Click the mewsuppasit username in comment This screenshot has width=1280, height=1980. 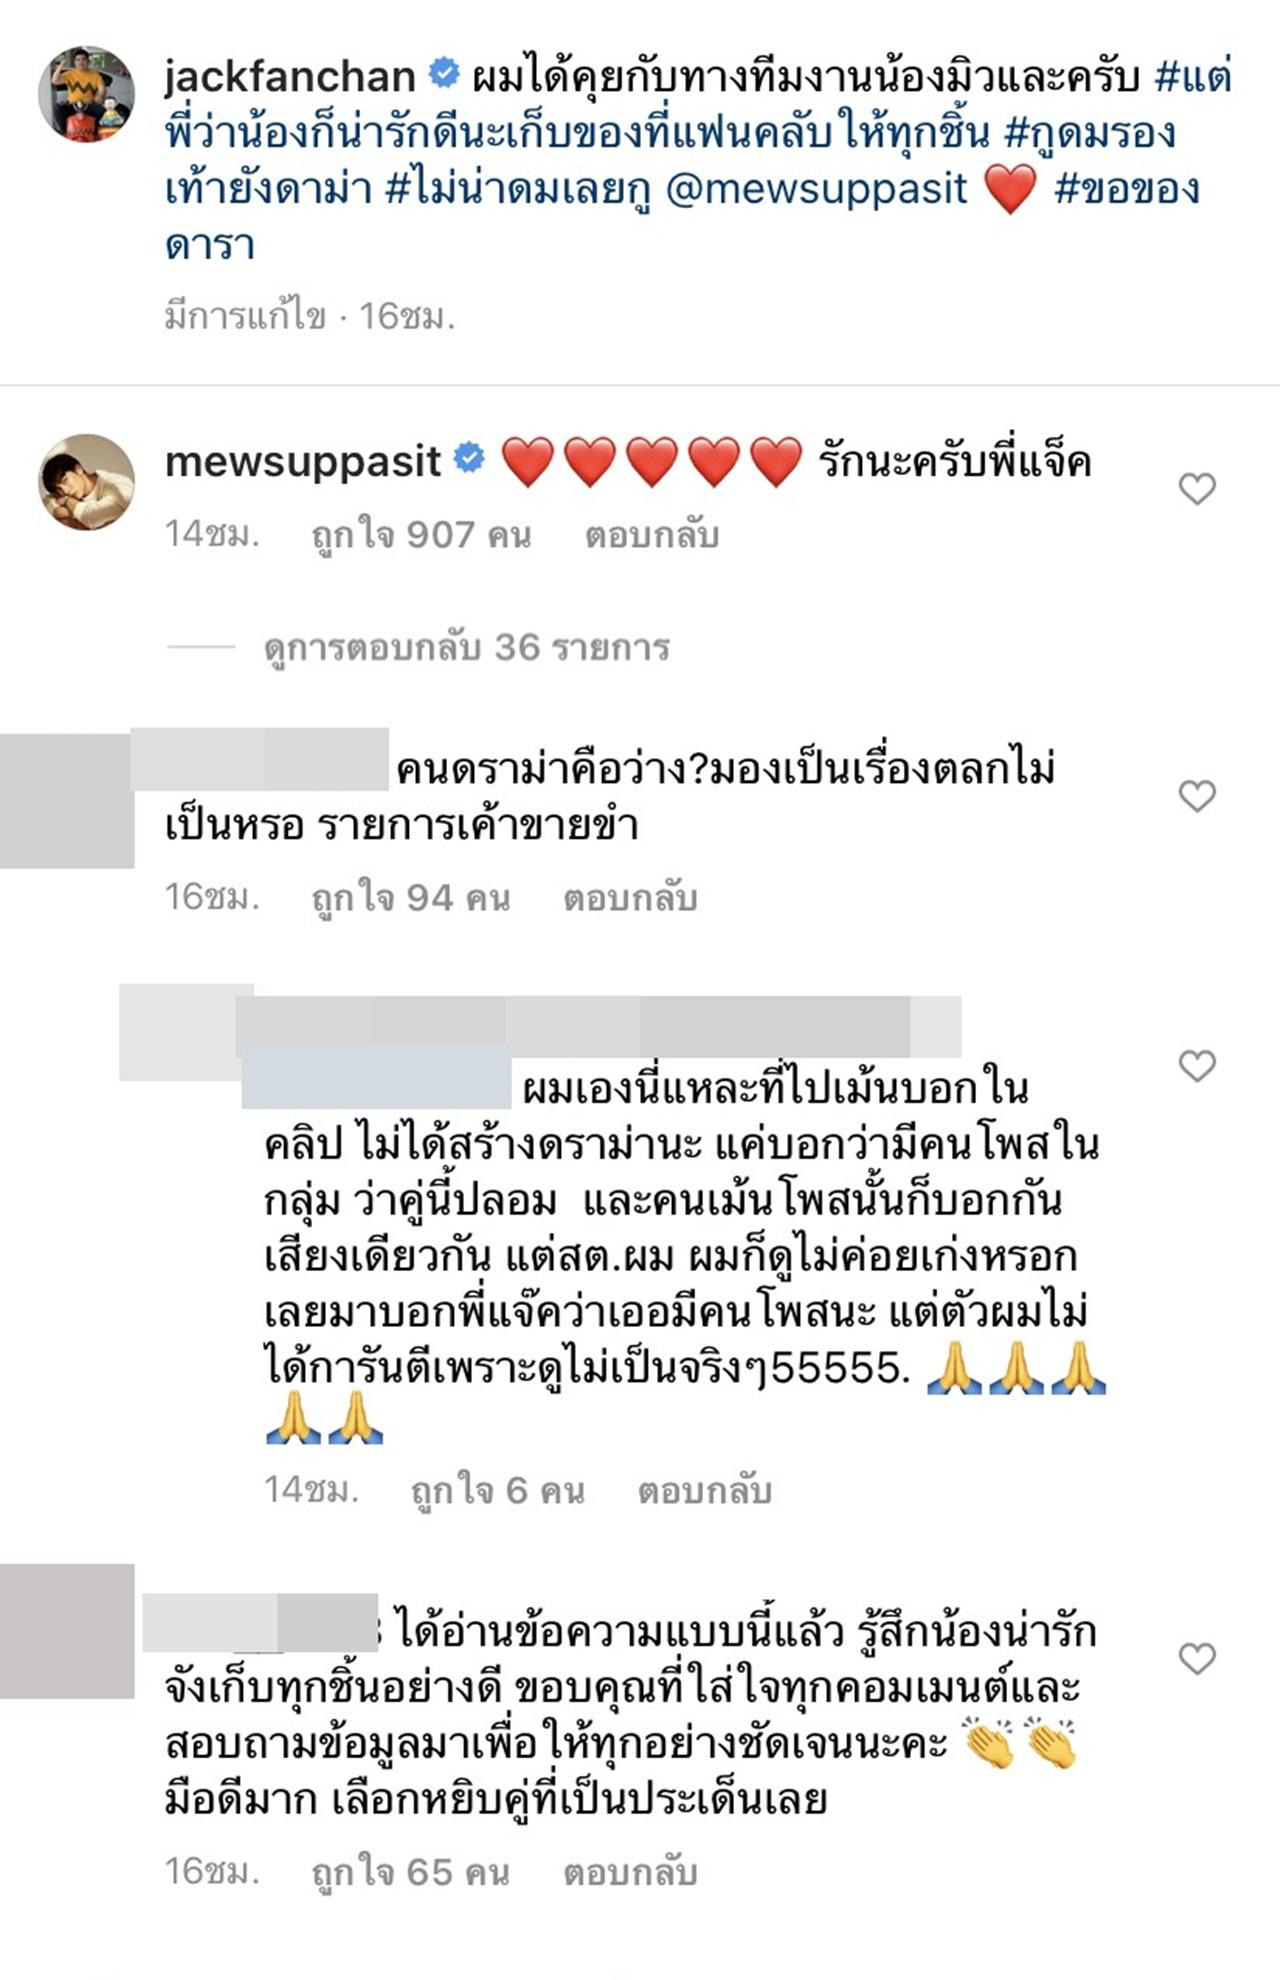[302, 461]
